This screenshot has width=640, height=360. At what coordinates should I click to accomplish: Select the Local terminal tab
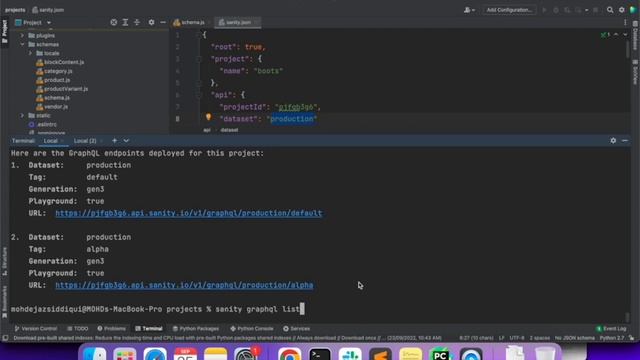[x=51, y=141]
